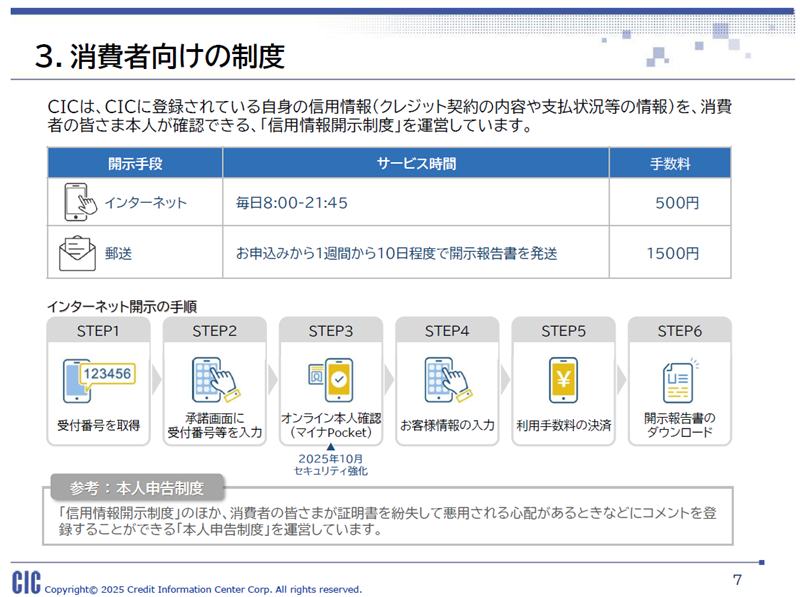
Task: Click the page number 7
Action: click(x=737, y=579)
